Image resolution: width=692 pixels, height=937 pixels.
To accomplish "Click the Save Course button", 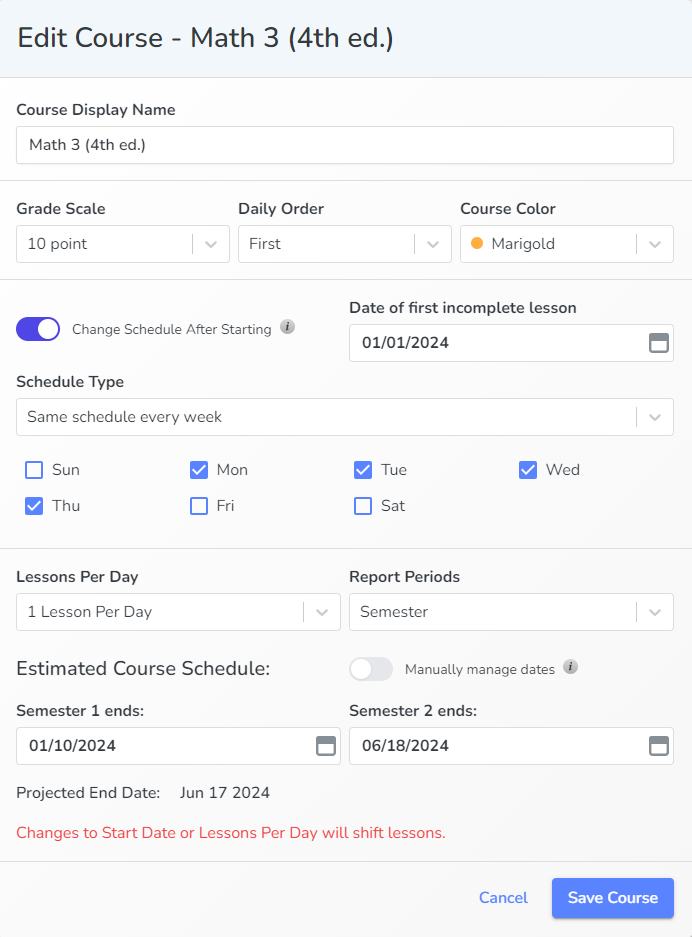I will point(613,898).
